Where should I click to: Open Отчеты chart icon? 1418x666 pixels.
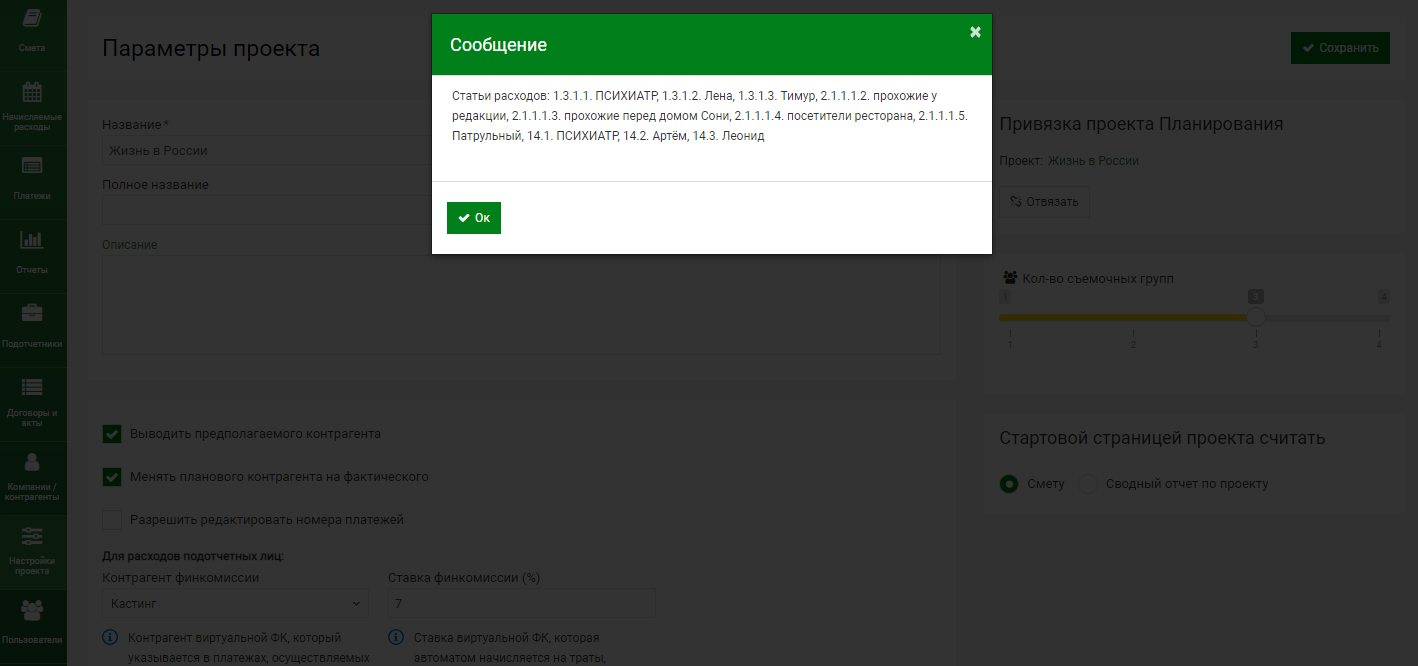coord(32,240)
